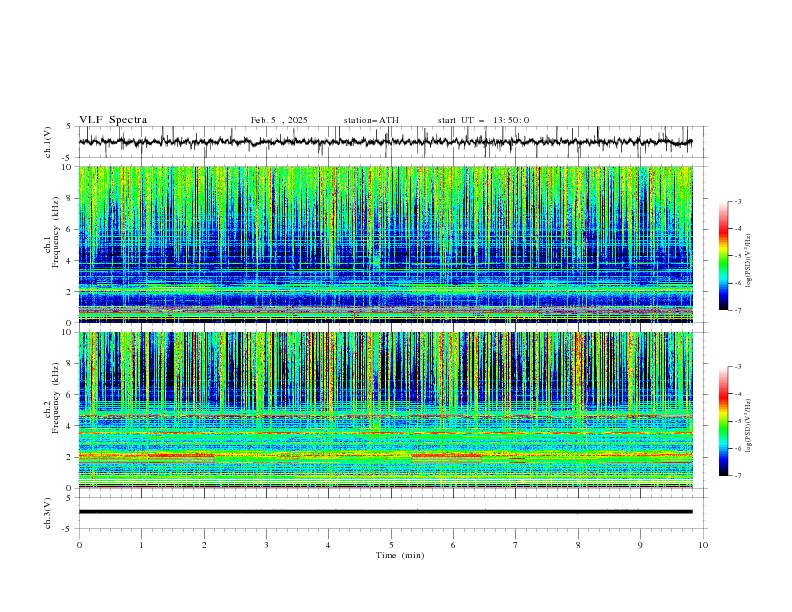Viewport: 792px width, 612px height.
Task: Click the "start UT = 13:50:0" text
Action: (483, 120)
